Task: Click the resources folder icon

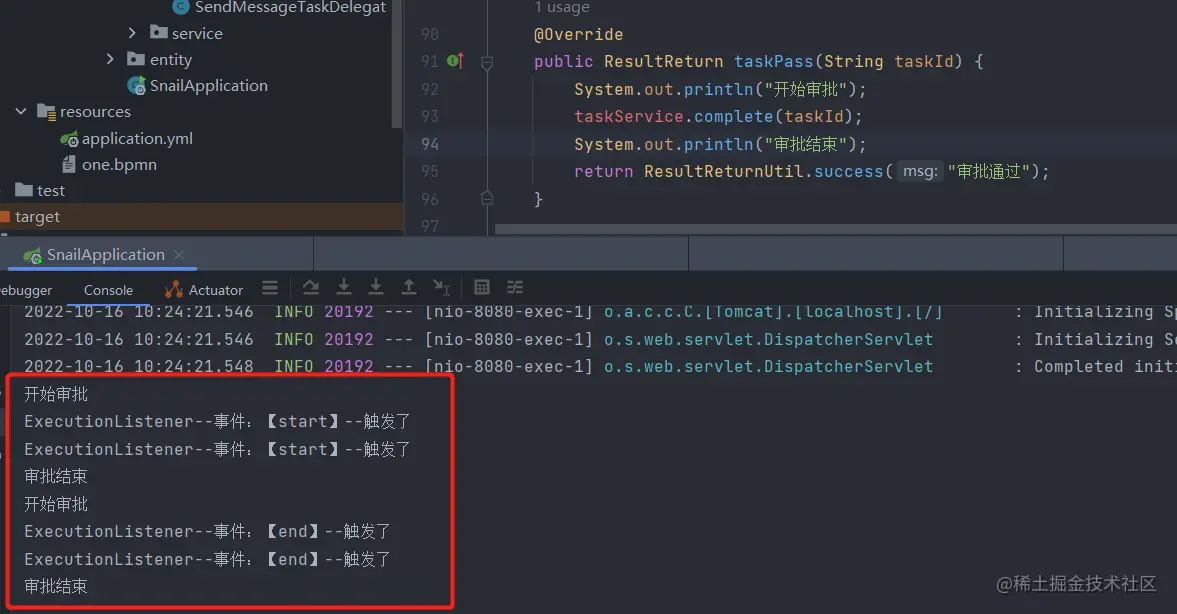Action: [x=47, y=112]
